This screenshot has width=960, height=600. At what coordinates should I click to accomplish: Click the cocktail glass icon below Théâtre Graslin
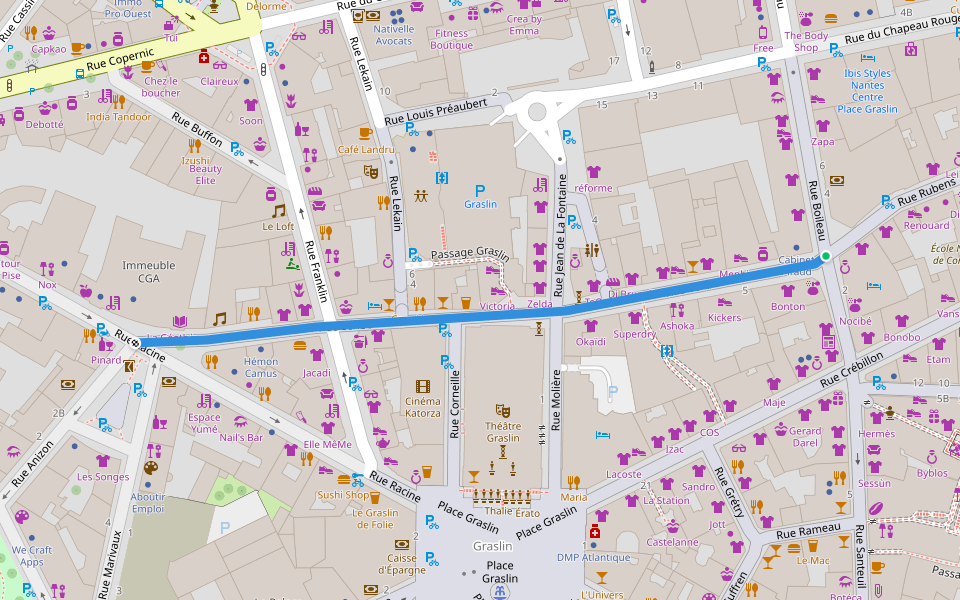(473, 475)
